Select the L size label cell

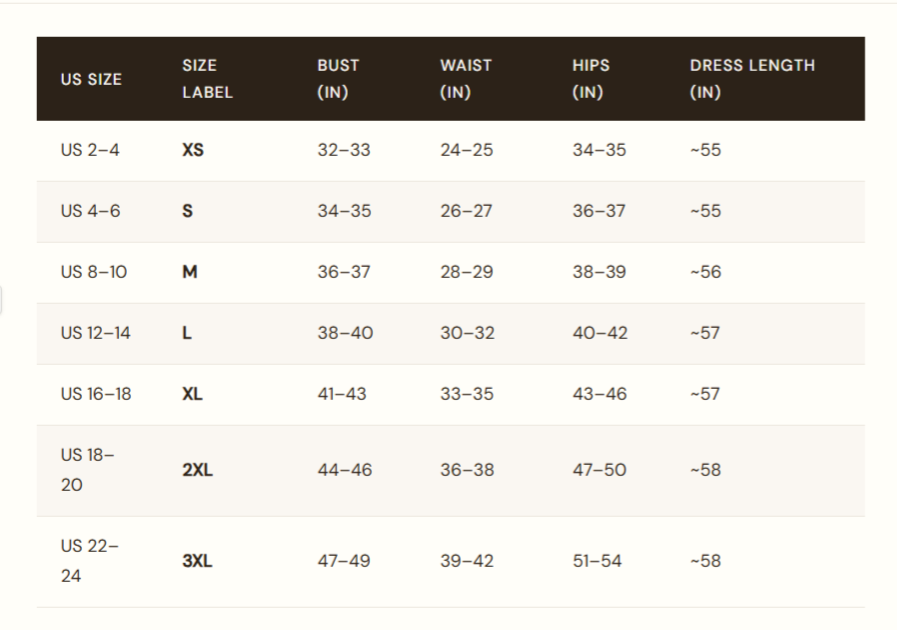[187, 333]
